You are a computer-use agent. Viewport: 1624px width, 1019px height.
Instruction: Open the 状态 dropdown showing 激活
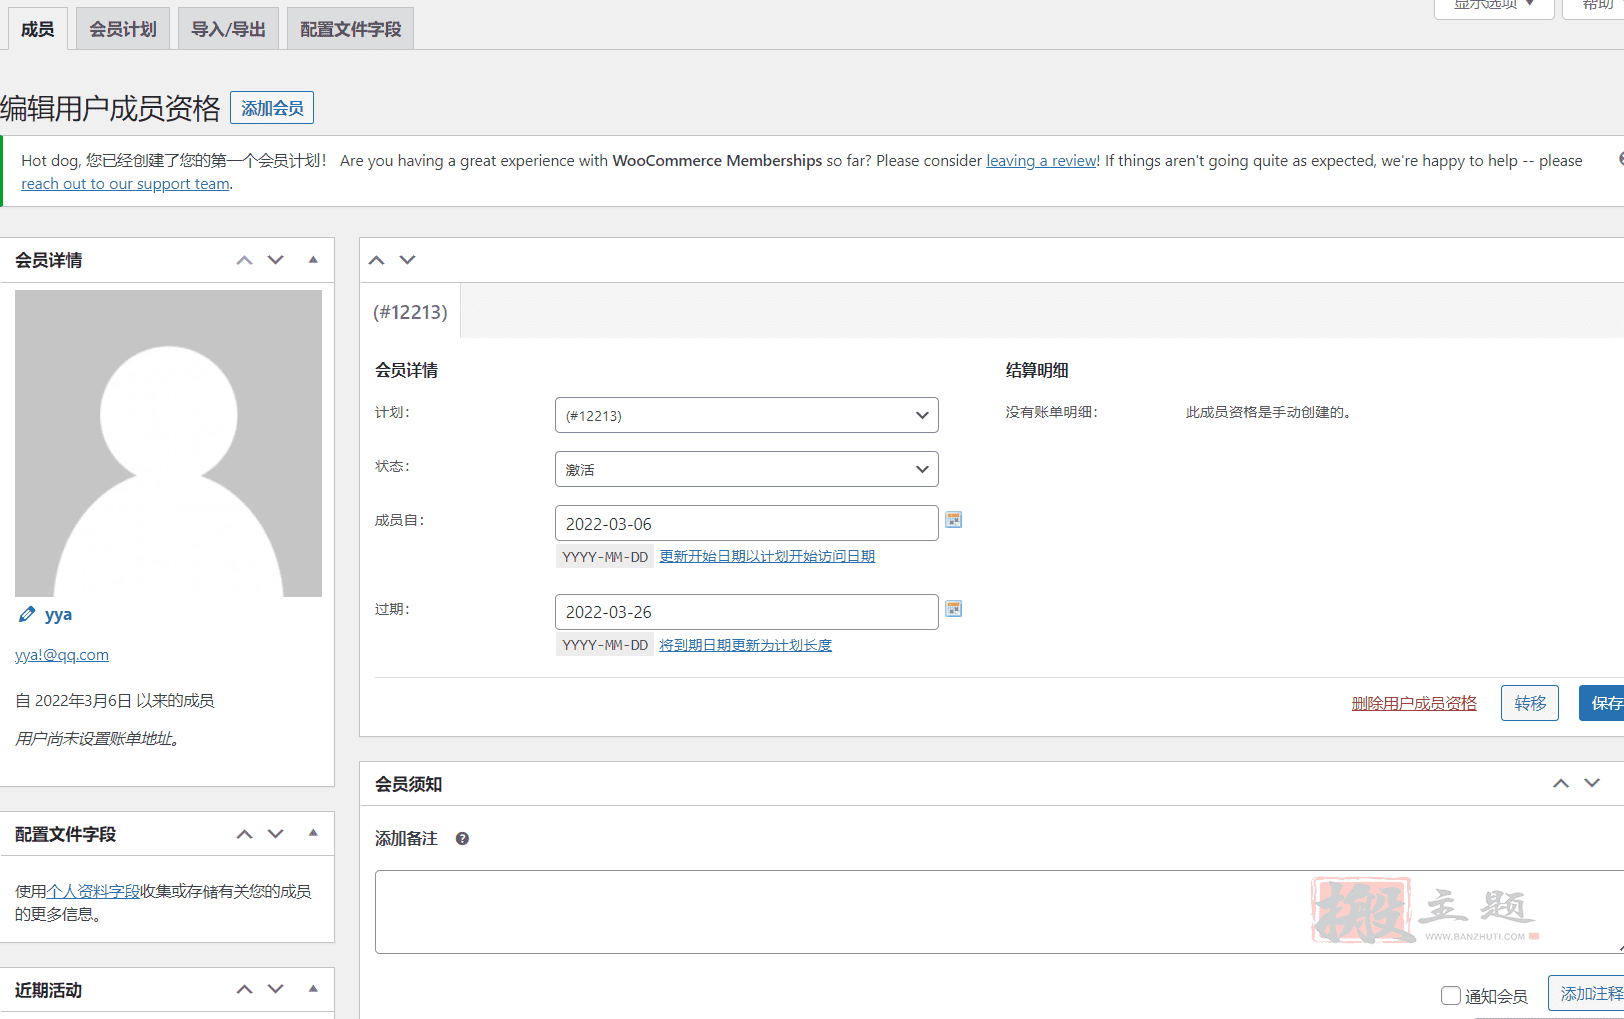[x=747, y=469]
